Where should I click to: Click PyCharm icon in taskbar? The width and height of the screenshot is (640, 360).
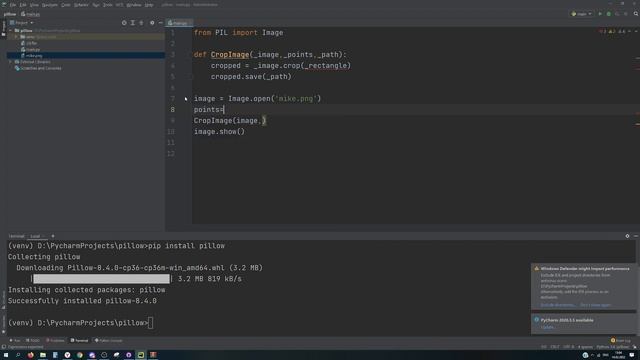[x=141, y=355]
